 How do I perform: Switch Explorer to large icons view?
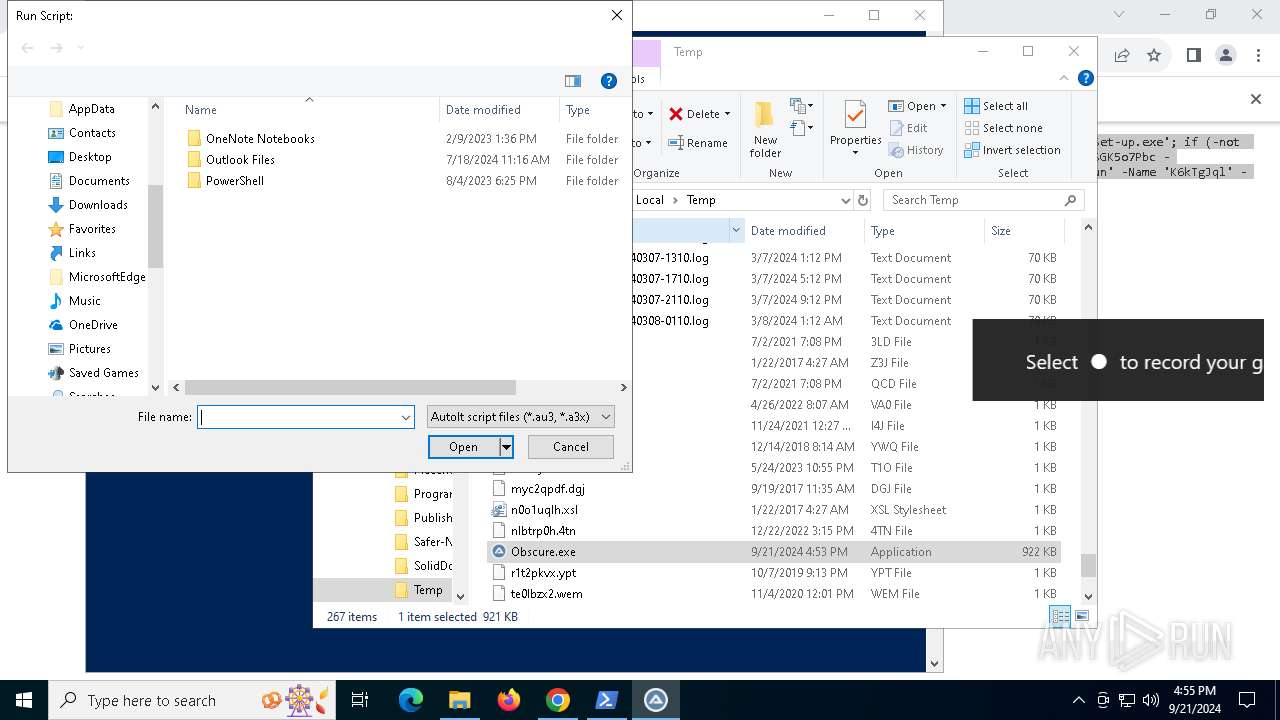[1081, 616]
